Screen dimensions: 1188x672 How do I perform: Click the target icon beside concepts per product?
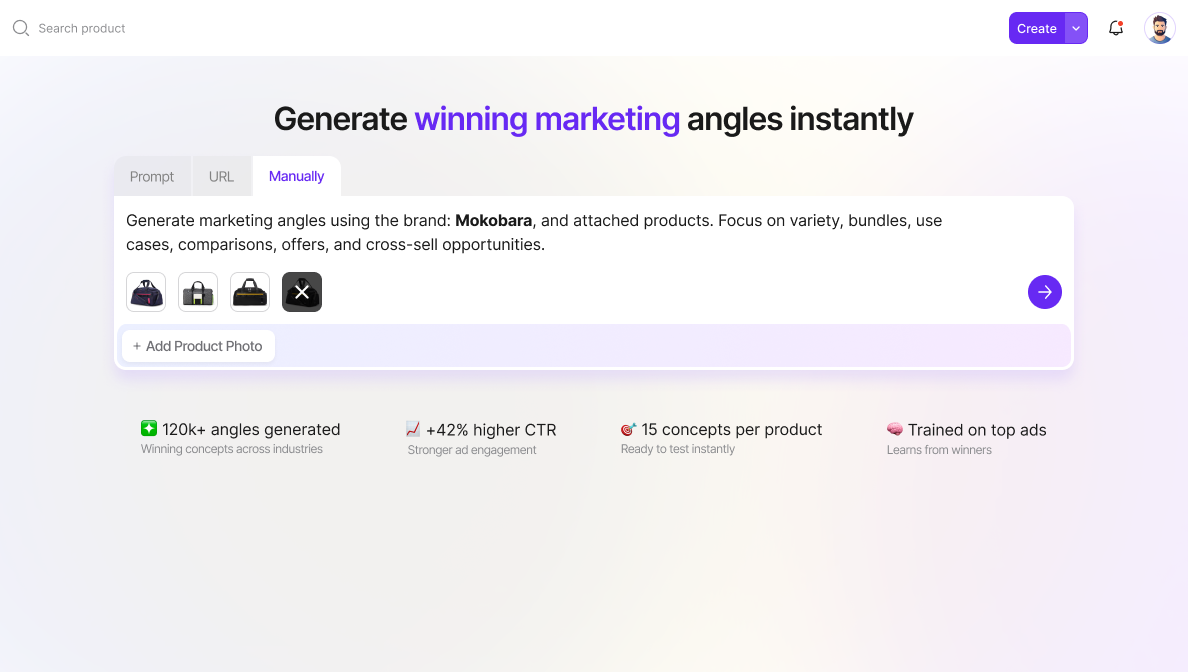[x=628, y=429]
